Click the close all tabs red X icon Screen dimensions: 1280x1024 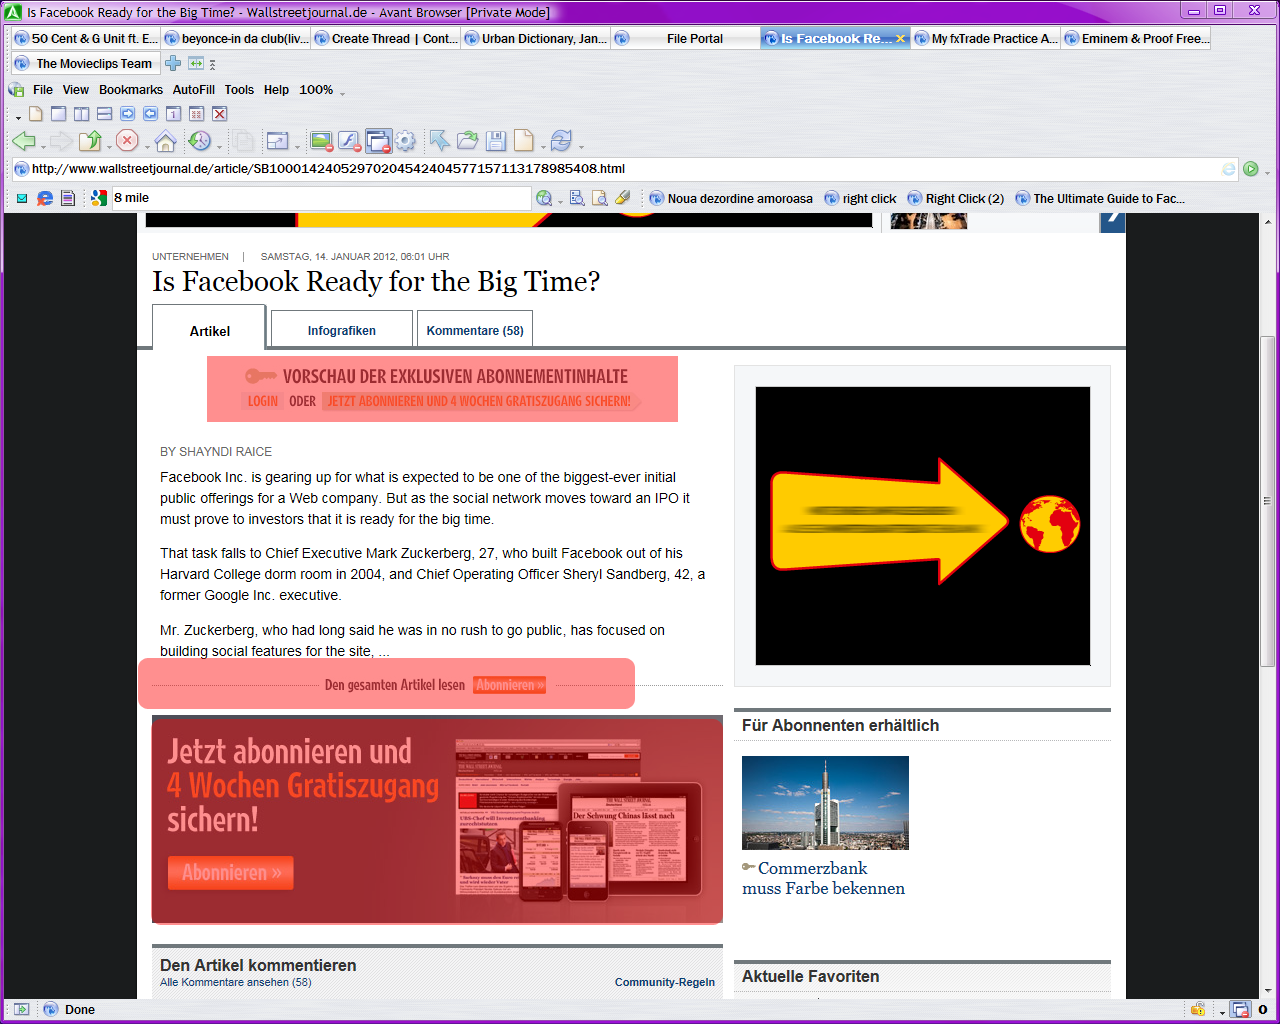pyautogui.click(x=220, y=114)
